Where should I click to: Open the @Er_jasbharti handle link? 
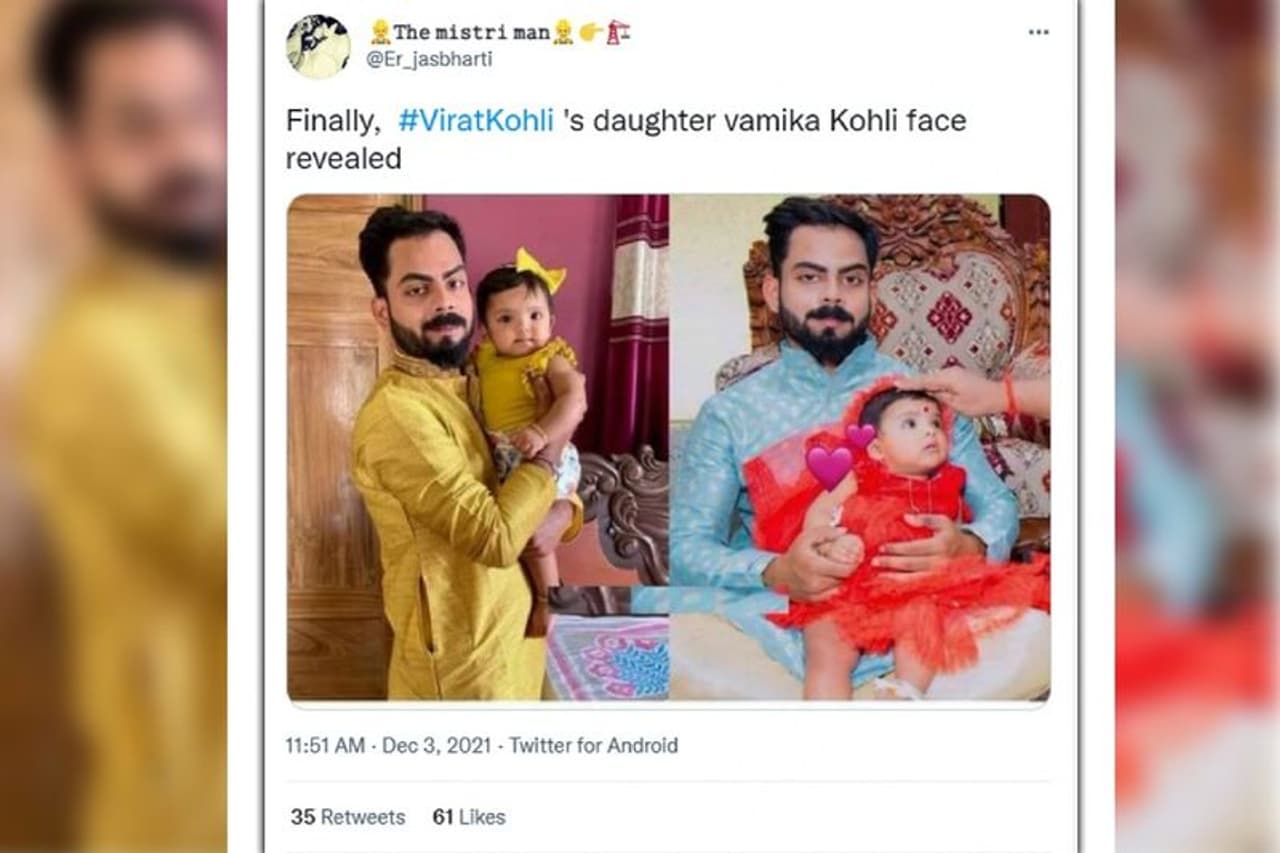429,60
